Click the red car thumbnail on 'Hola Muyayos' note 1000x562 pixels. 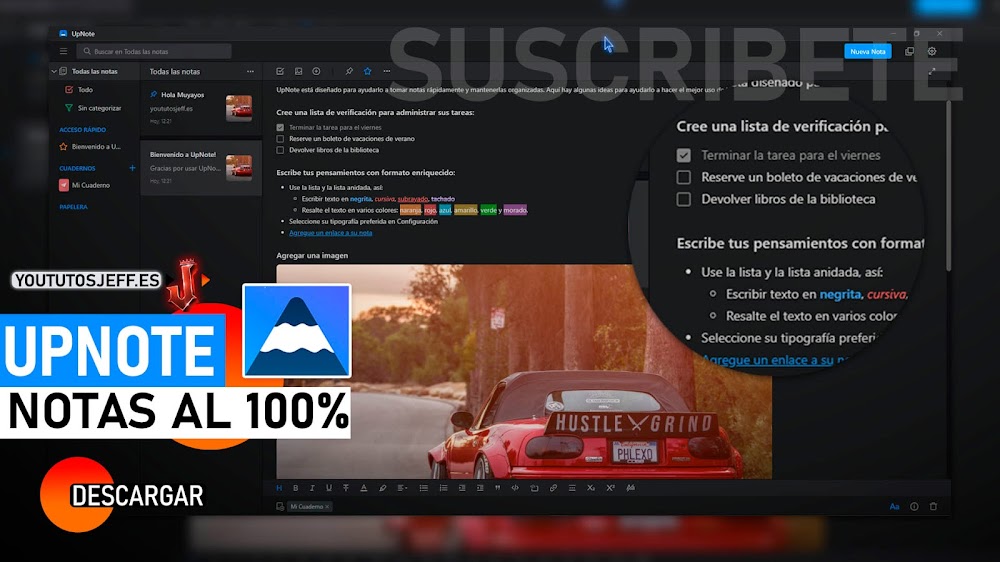(x=239, y=108)
